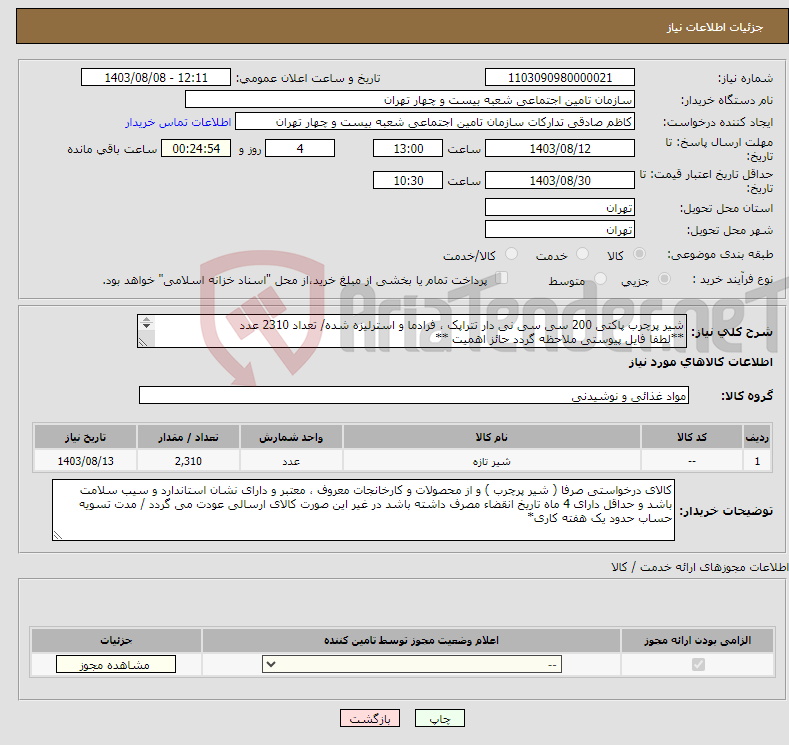Image resolution: width=789 pixels, height=745 pixels.
Task: Toggle the mandatory permit checkbox
Action: tap(698, 665)
